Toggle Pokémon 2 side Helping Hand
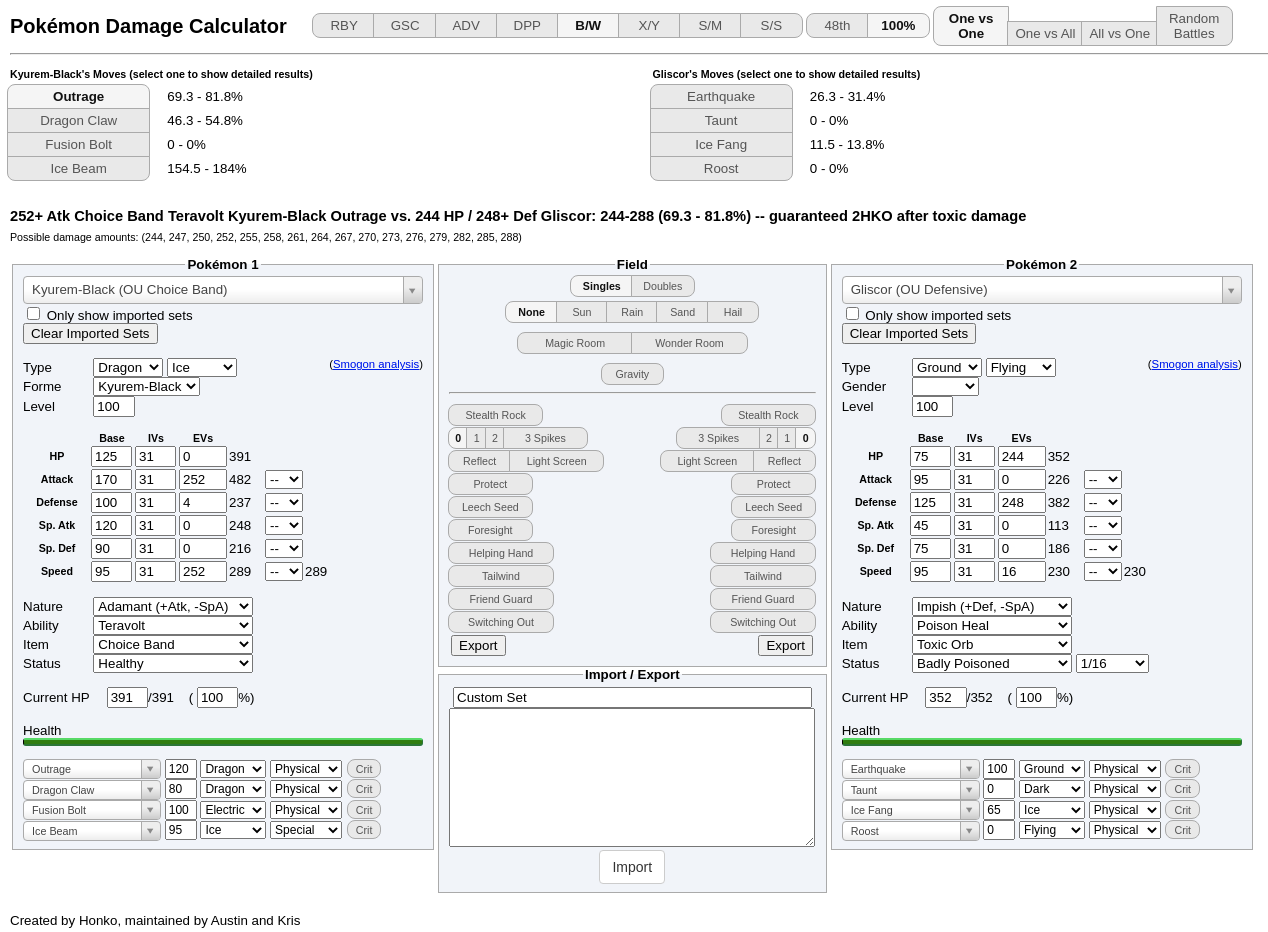The image size is (1268, 932). [x=762, y=553]
